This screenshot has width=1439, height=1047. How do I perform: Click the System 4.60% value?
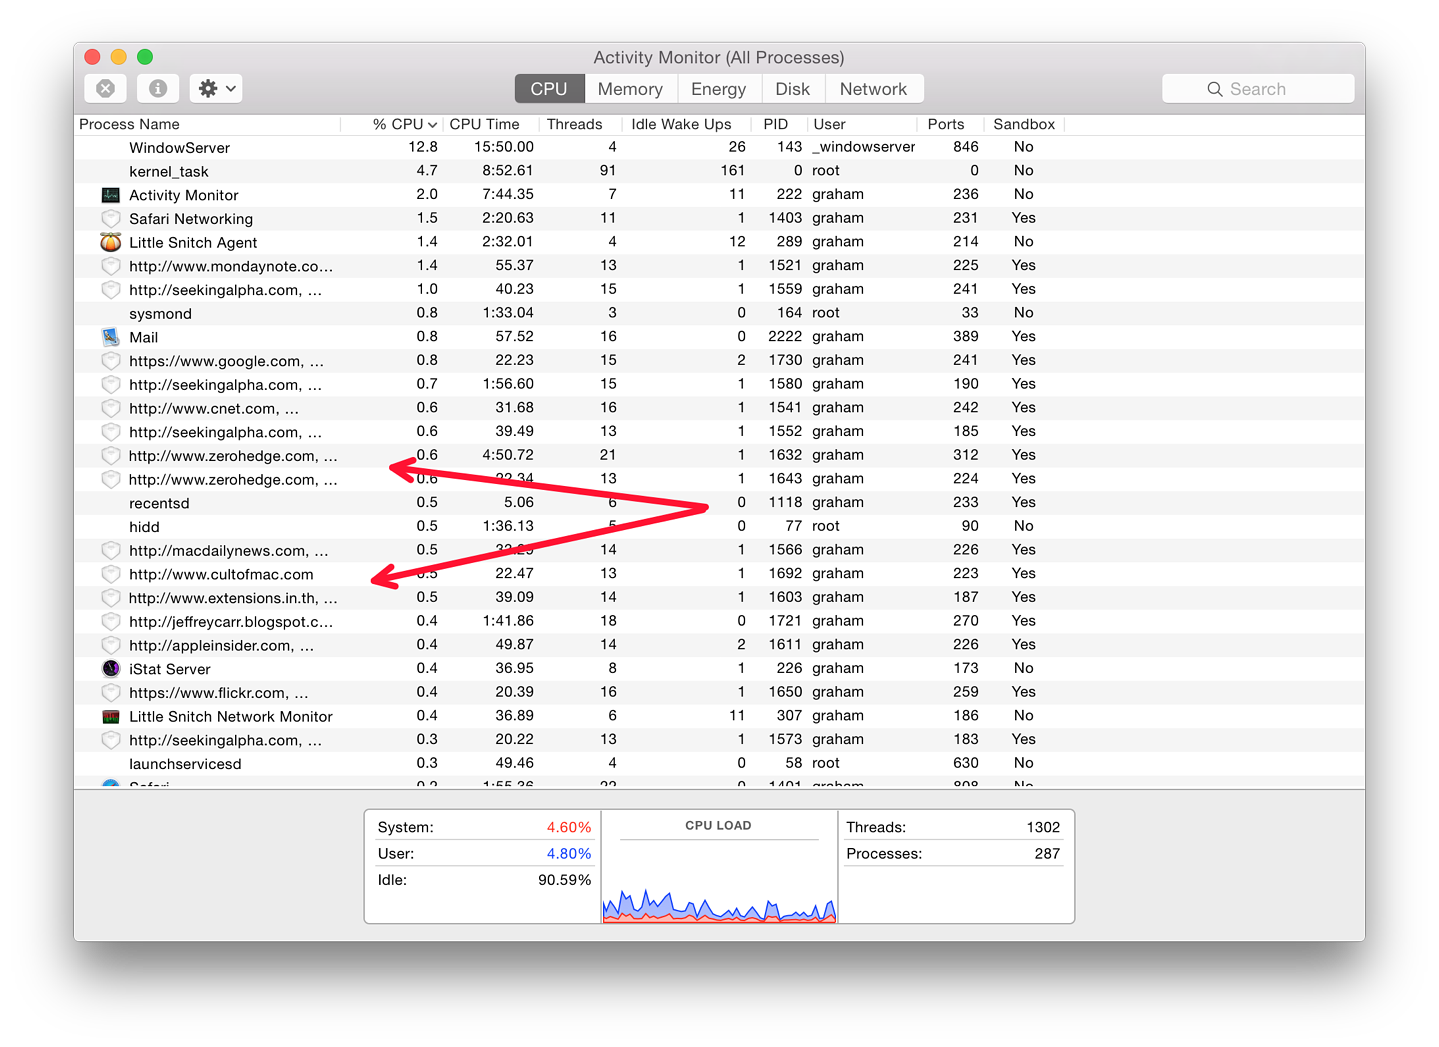[568, 827]
